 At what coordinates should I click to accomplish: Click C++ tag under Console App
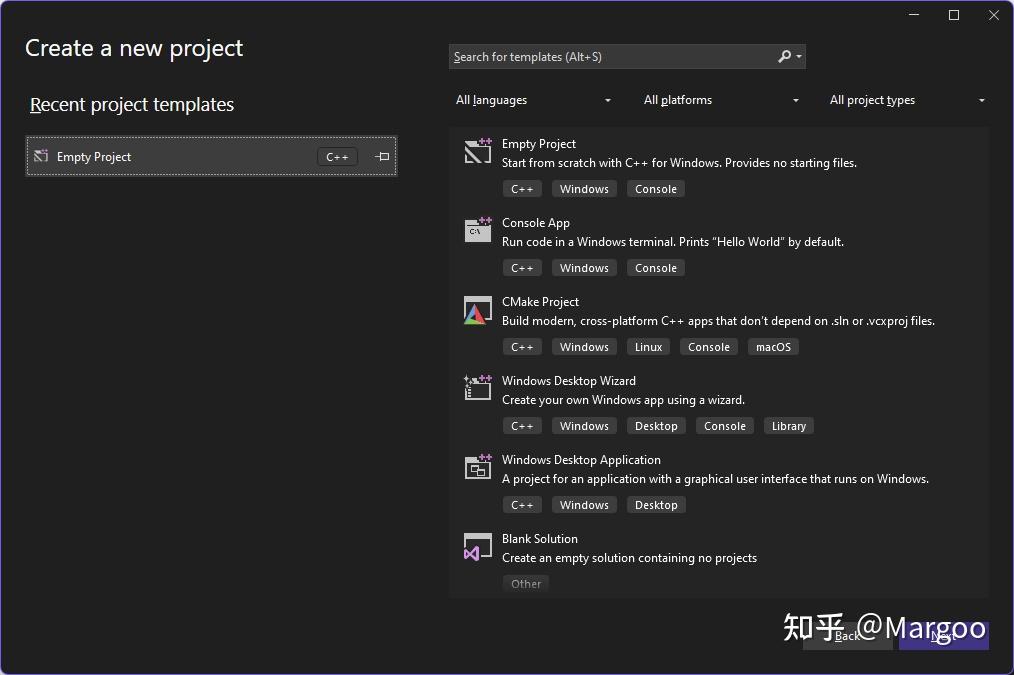pos(522,268)
